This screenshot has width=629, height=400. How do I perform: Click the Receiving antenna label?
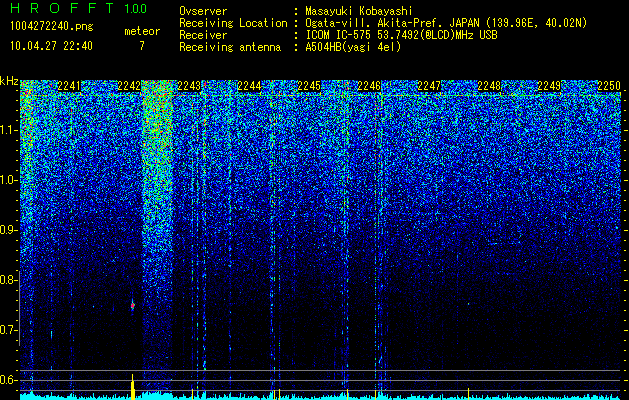230,47
